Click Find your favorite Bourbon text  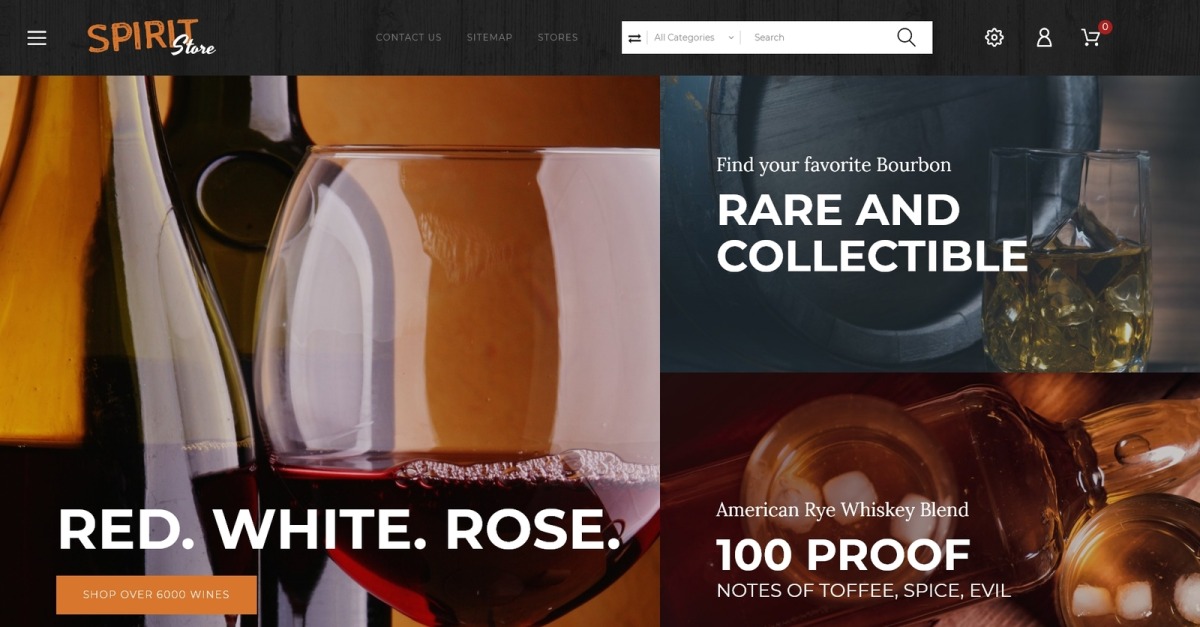pyautogui.click(x=833, y=165)
